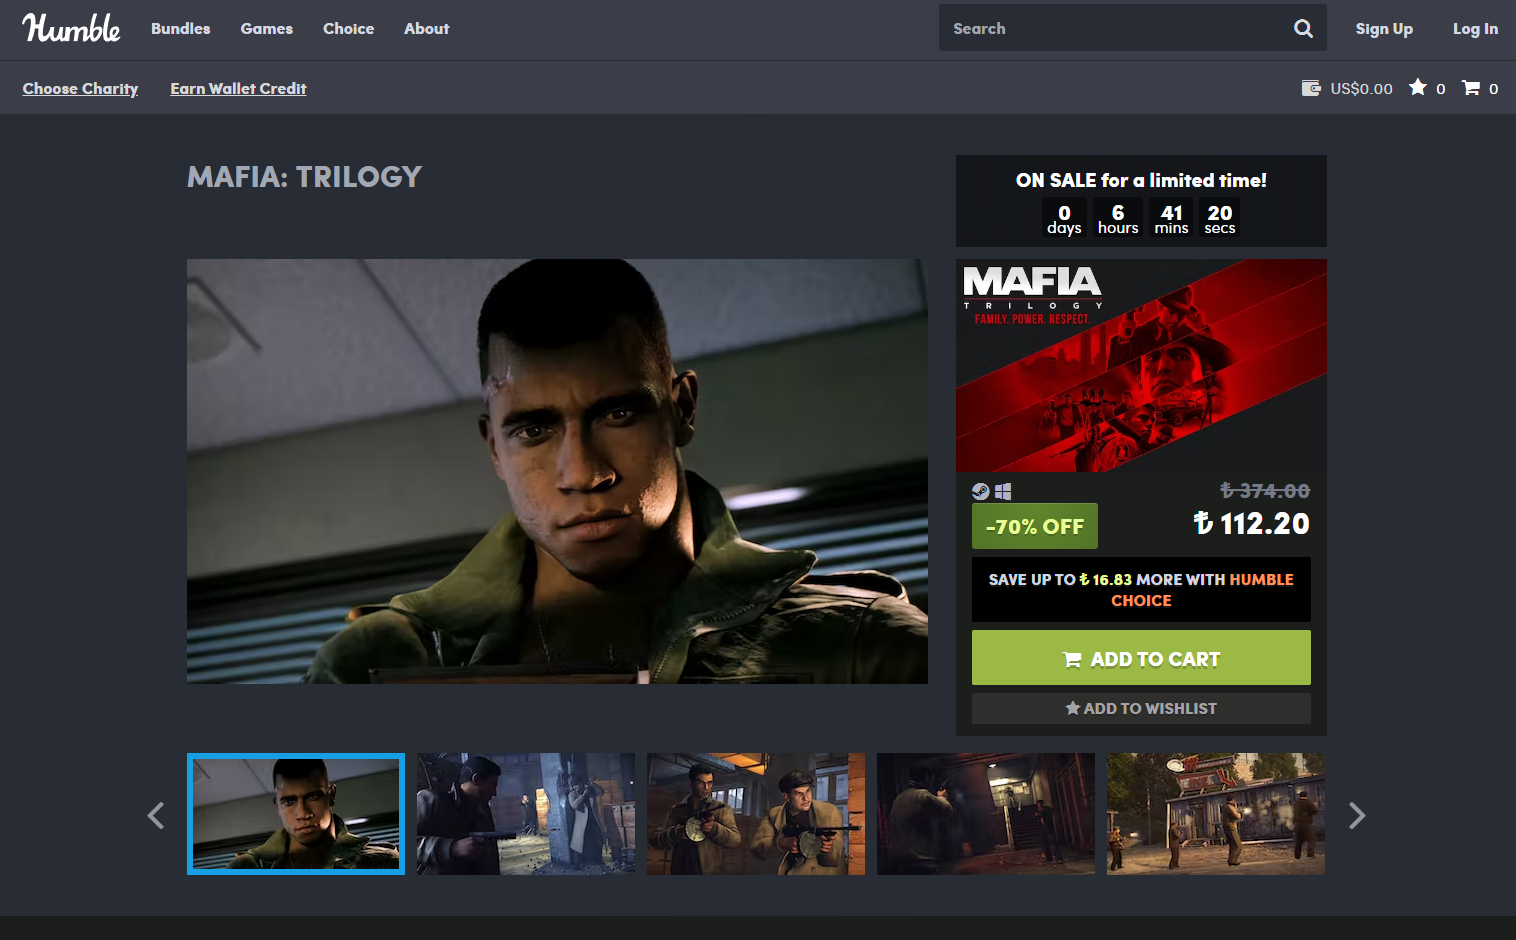This screenshot has height=940, width=1516.
Task: Select thumbnail with two men holding tommy guns
Action: (756, 814)
